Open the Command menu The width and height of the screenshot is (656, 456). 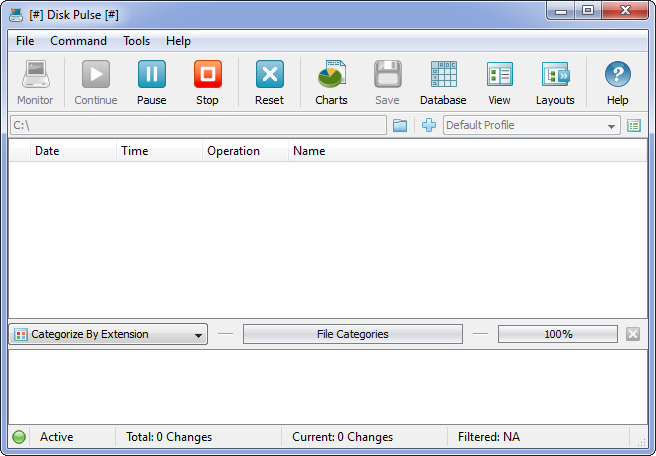tap(78, 41)
